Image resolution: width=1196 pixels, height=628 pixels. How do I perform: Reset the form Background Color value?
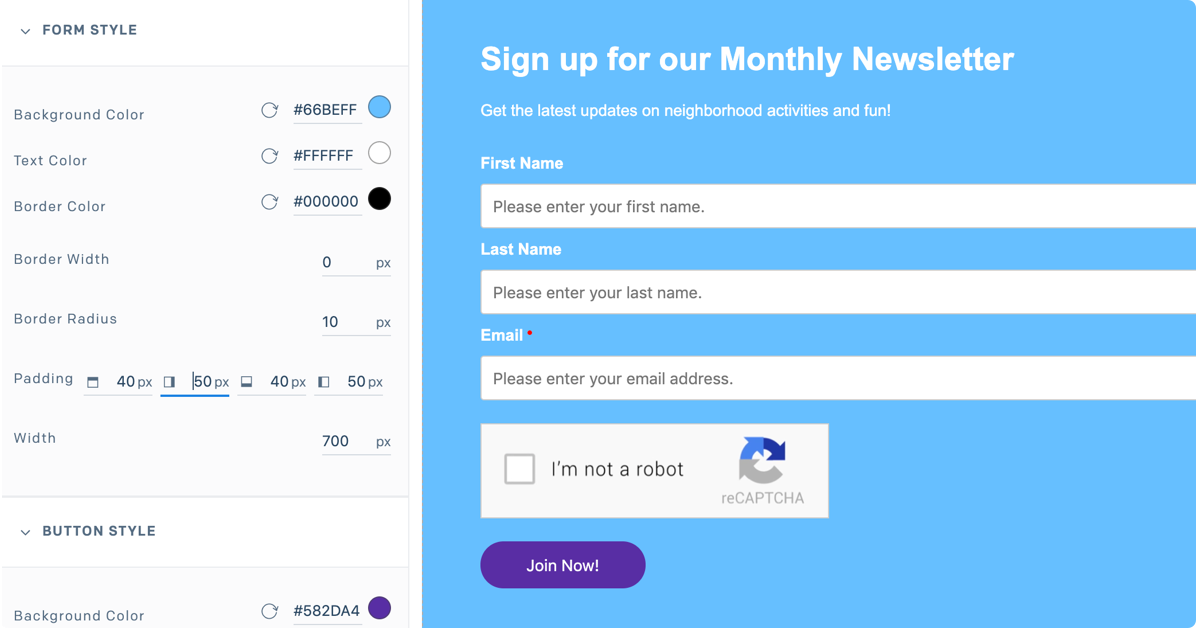tap(269, 110)
